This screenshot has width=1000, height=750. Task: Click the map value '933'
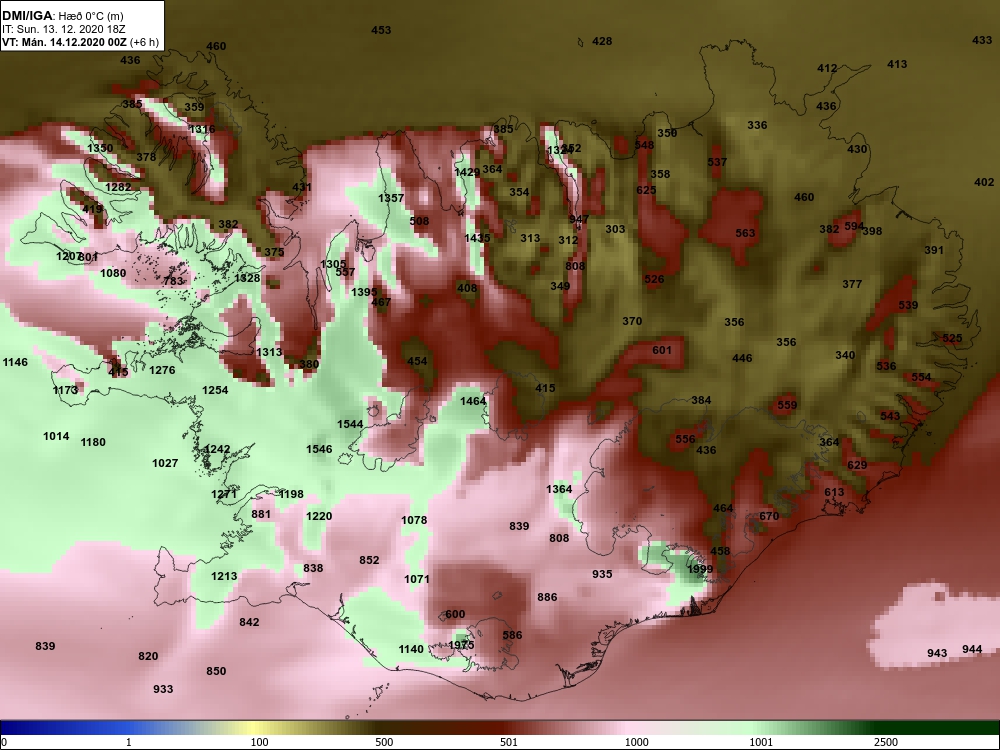pos(163,689)
